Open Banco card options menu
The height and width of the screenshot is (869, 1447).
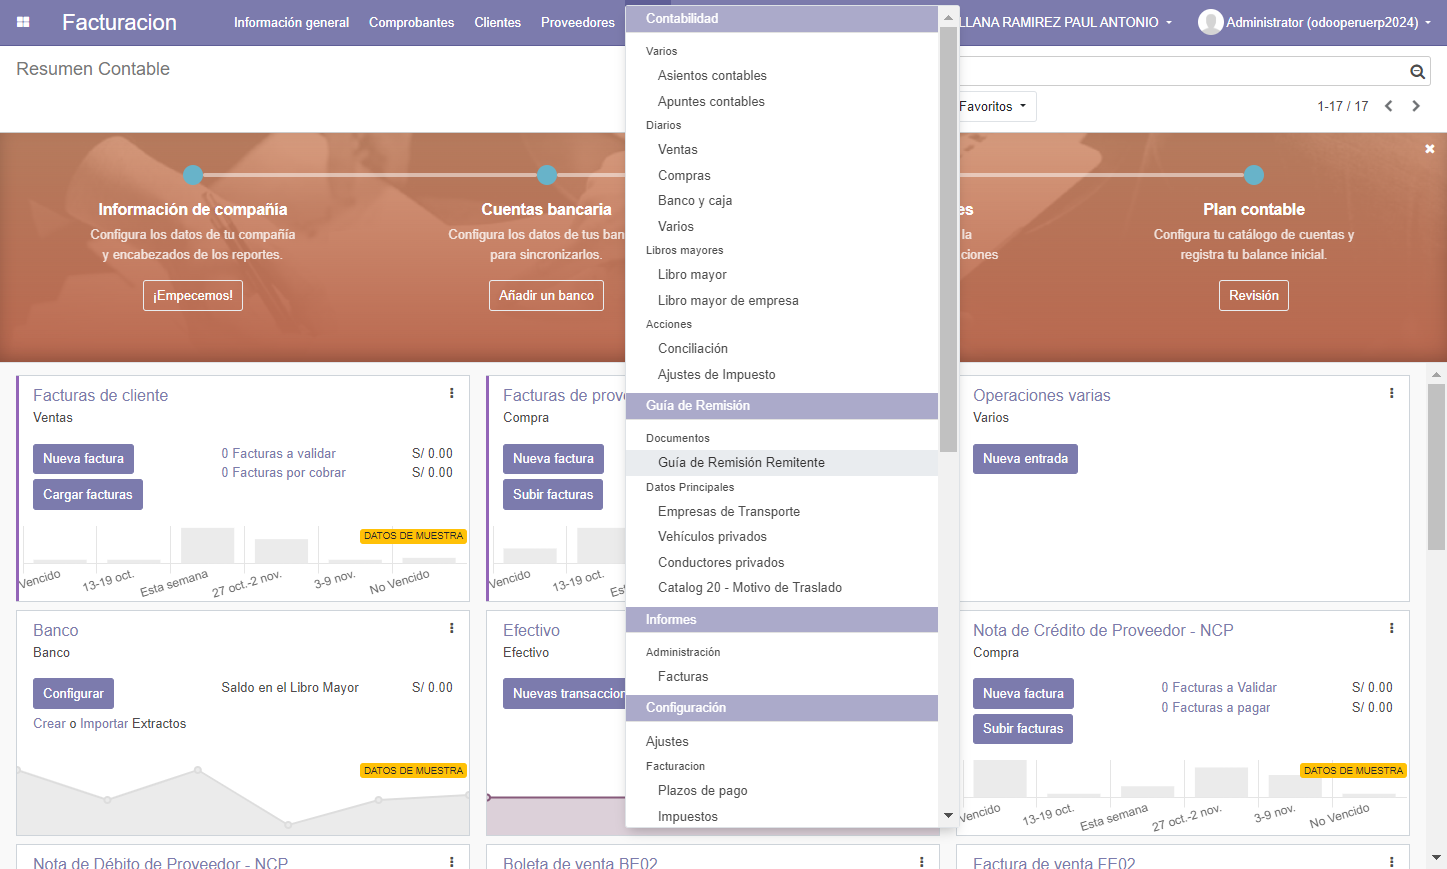(452, 628)
